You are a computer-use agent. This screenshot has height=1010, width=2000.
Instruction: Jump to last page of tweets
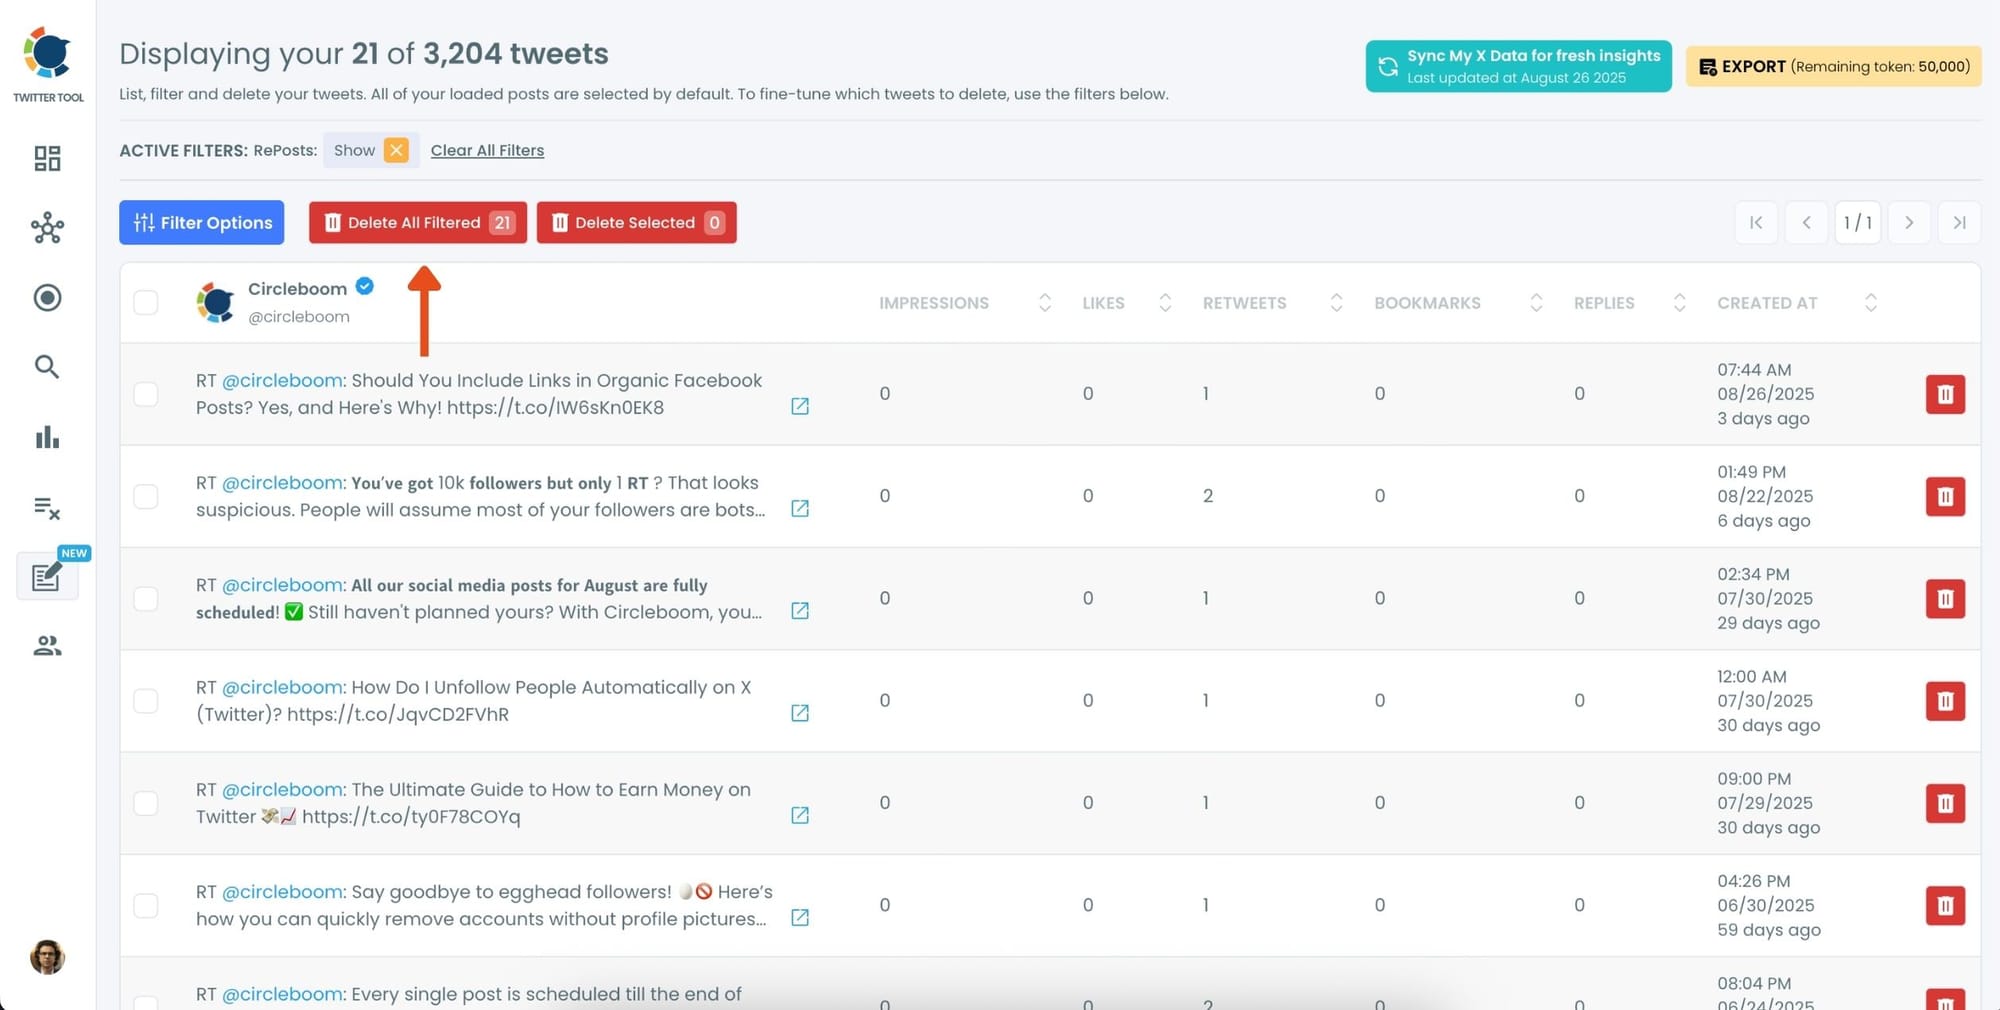[1959, 222]
